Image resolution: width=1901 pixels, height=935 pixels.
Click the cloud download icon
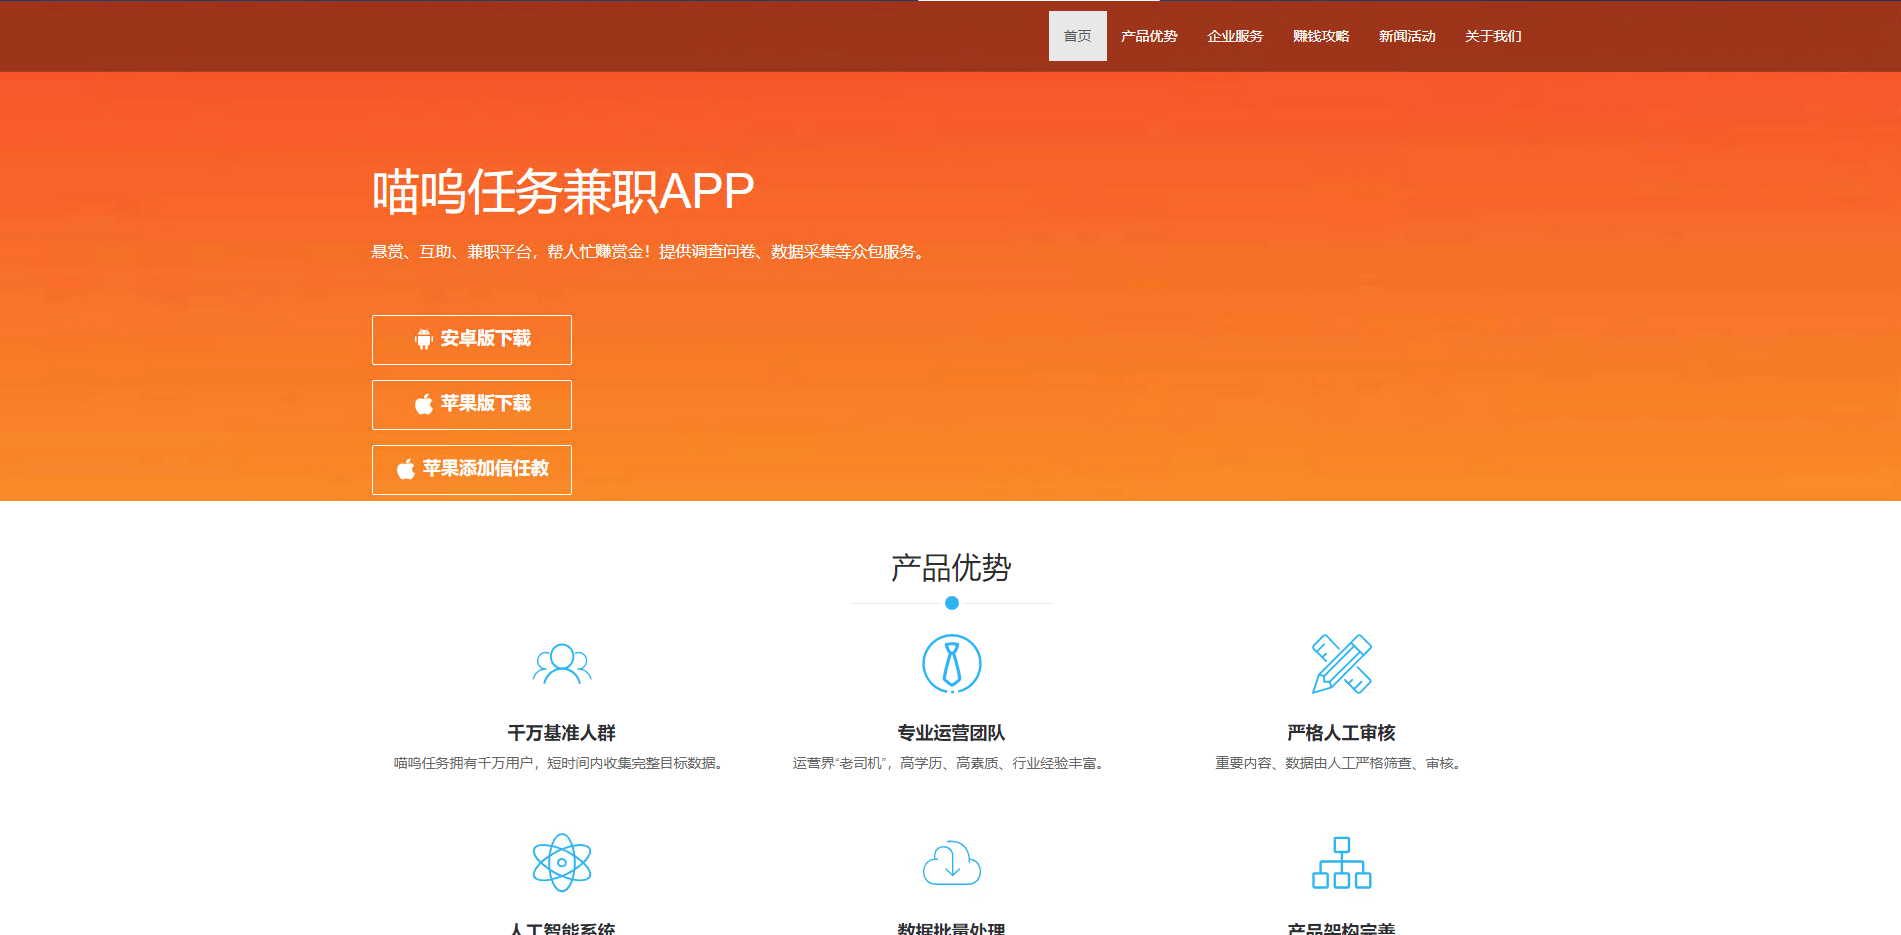(x=951, y=862)
